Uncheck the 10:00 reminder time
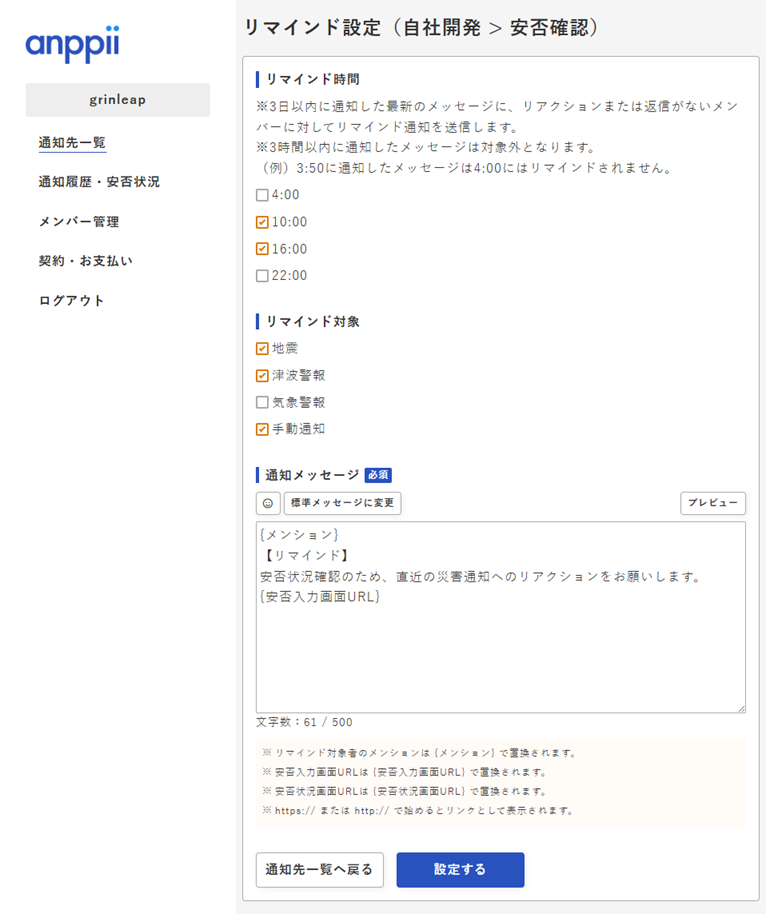Image resolution: width=766 pixels, height=914 pixels. 262,222
